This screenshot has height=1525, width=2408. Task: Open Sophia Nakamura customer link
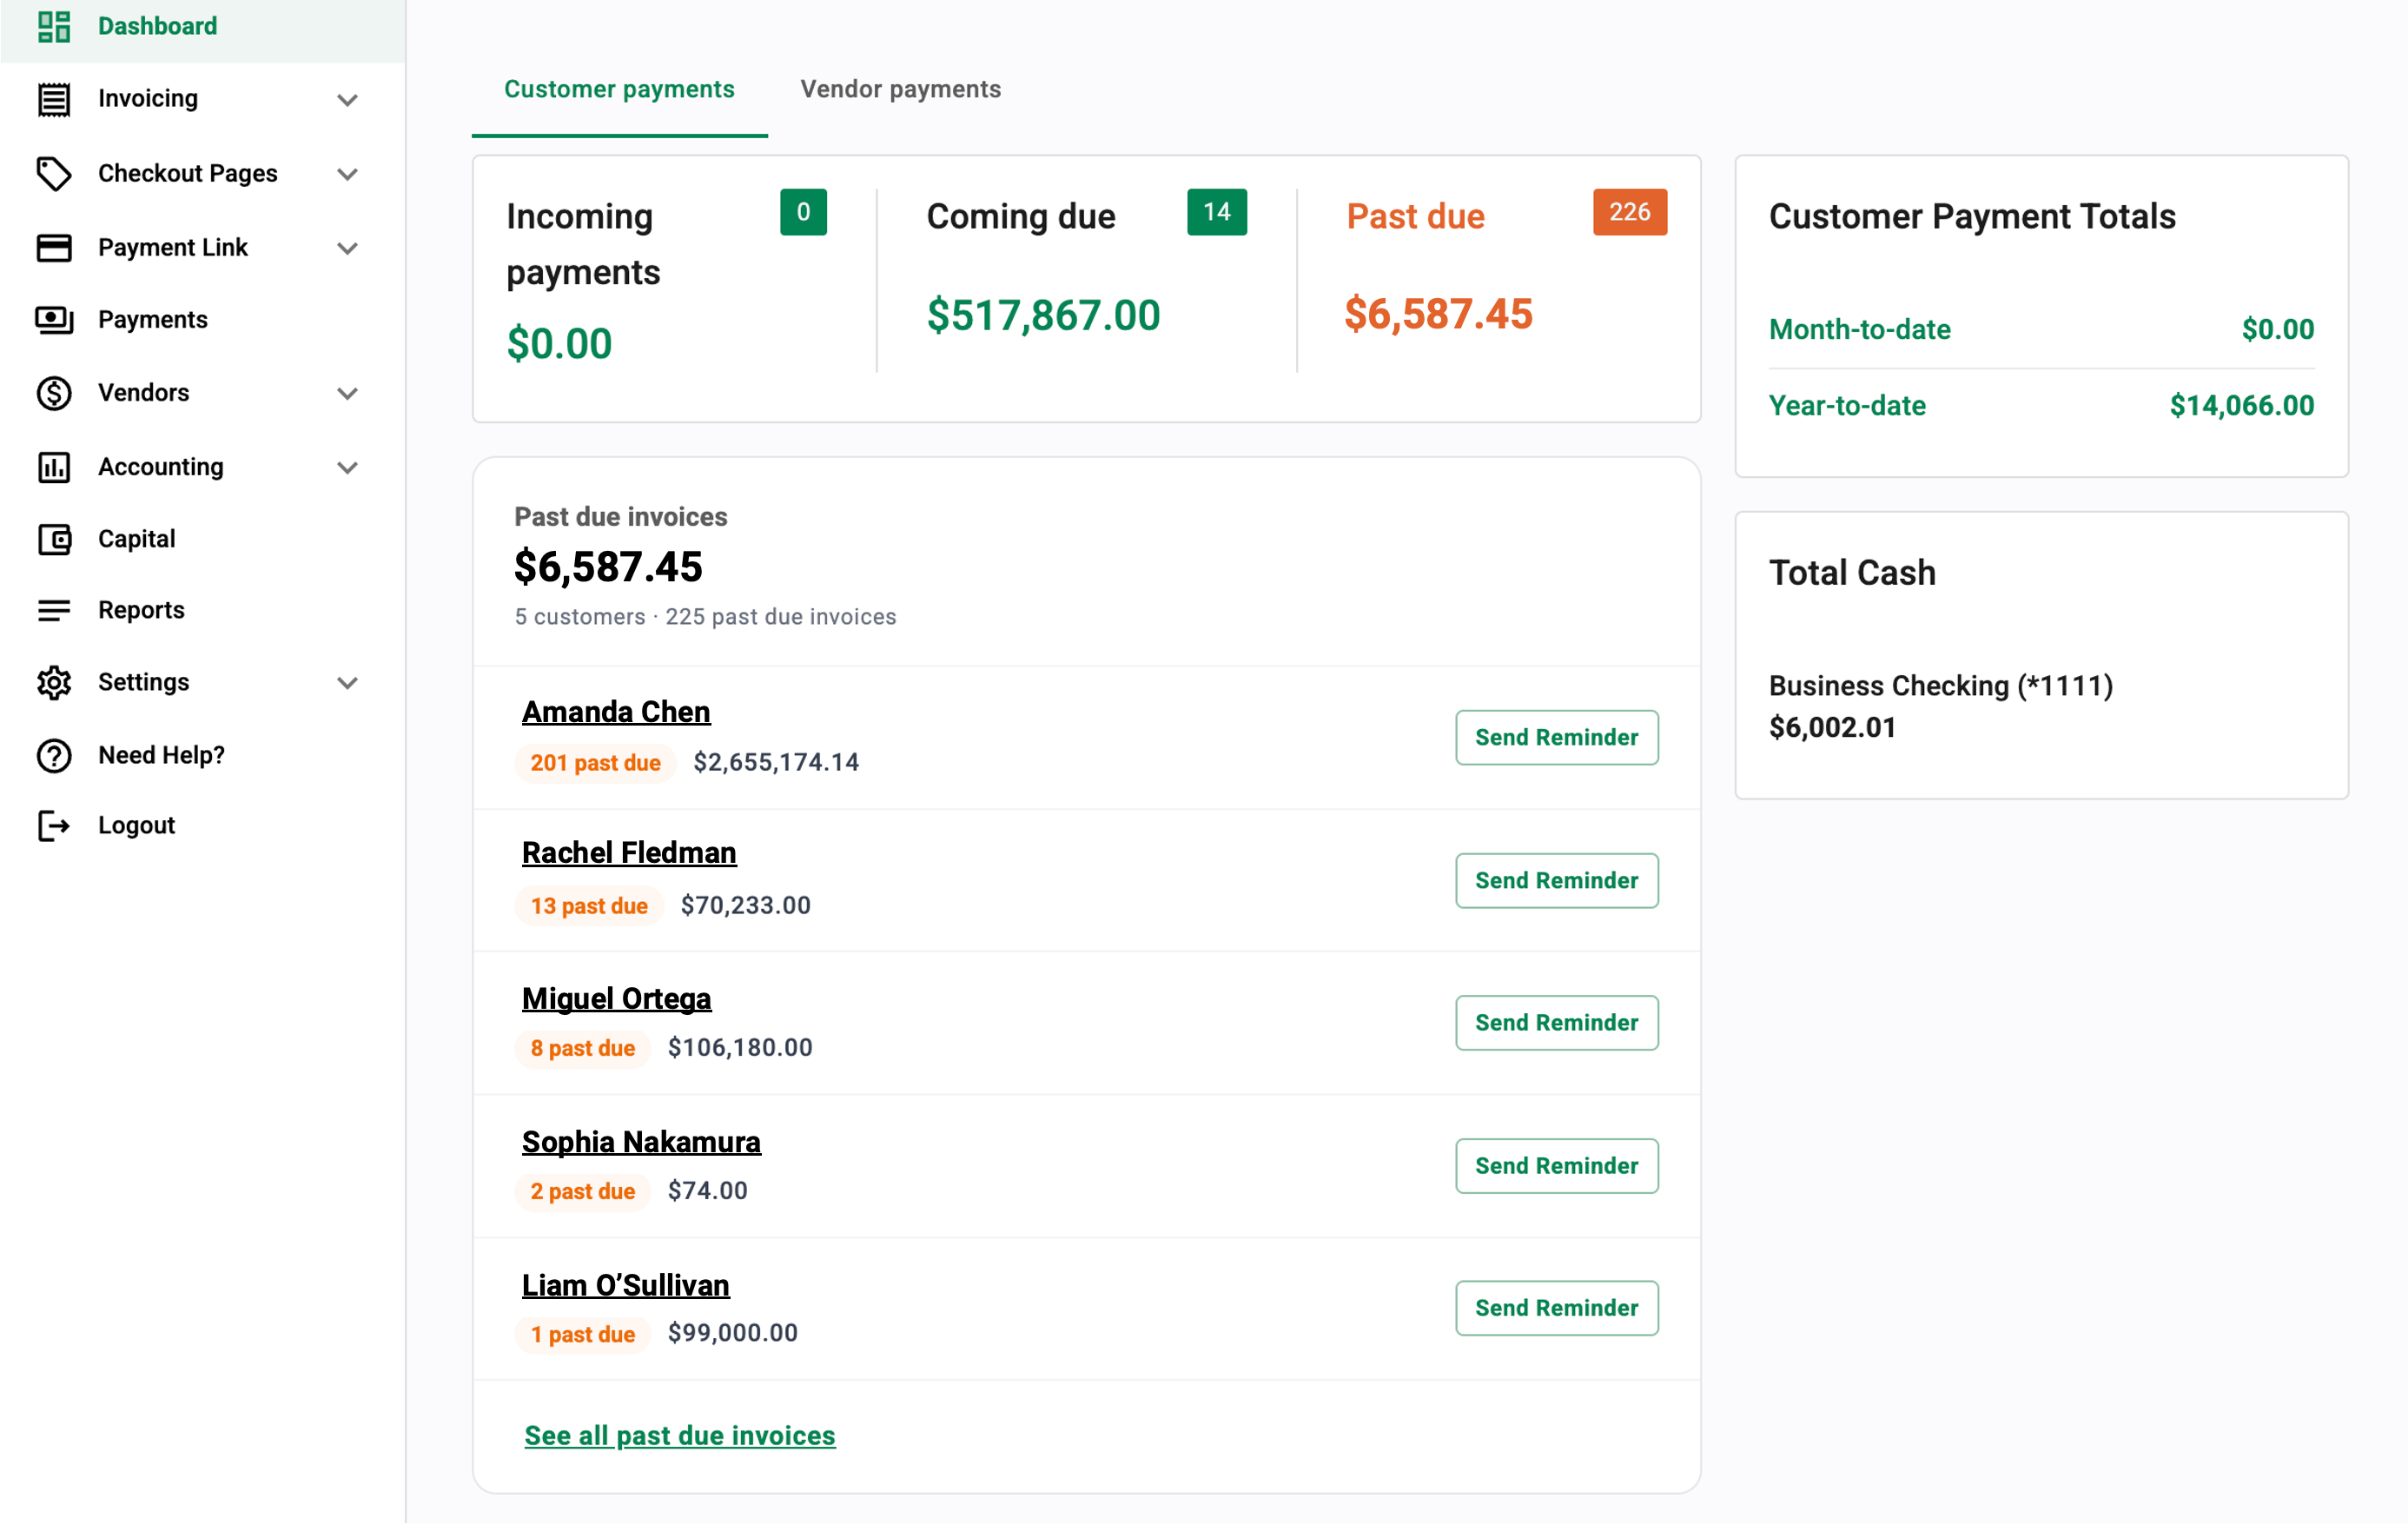click(x=641, y=1141)
